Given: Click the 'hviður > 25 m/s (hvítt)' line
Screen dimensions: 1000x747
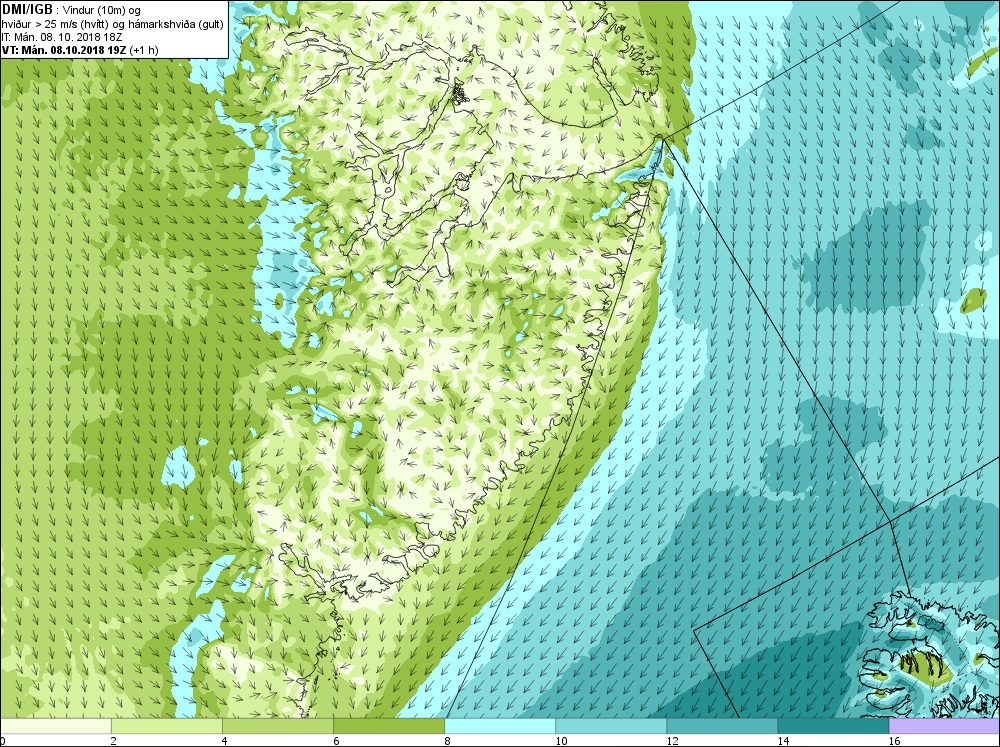Looking at the screenshot, I should pyautogui.click(x=112, y=24).
